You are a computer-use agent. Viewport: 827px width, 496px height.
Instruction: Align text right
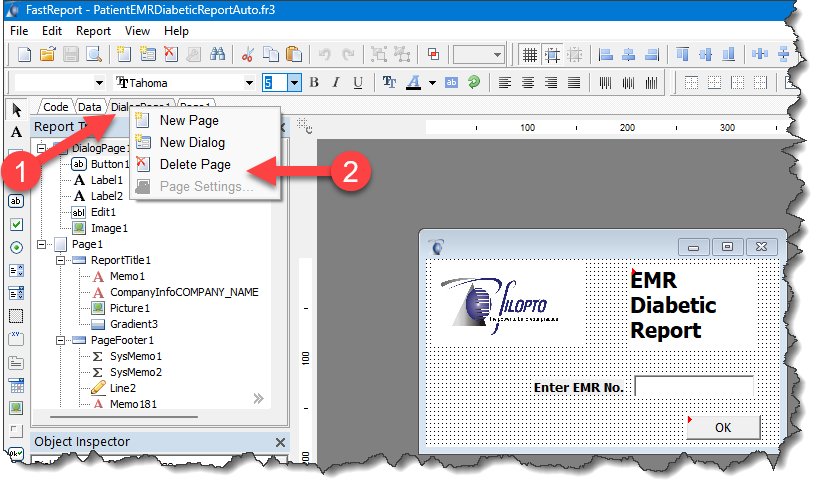[x=551, y=82]
